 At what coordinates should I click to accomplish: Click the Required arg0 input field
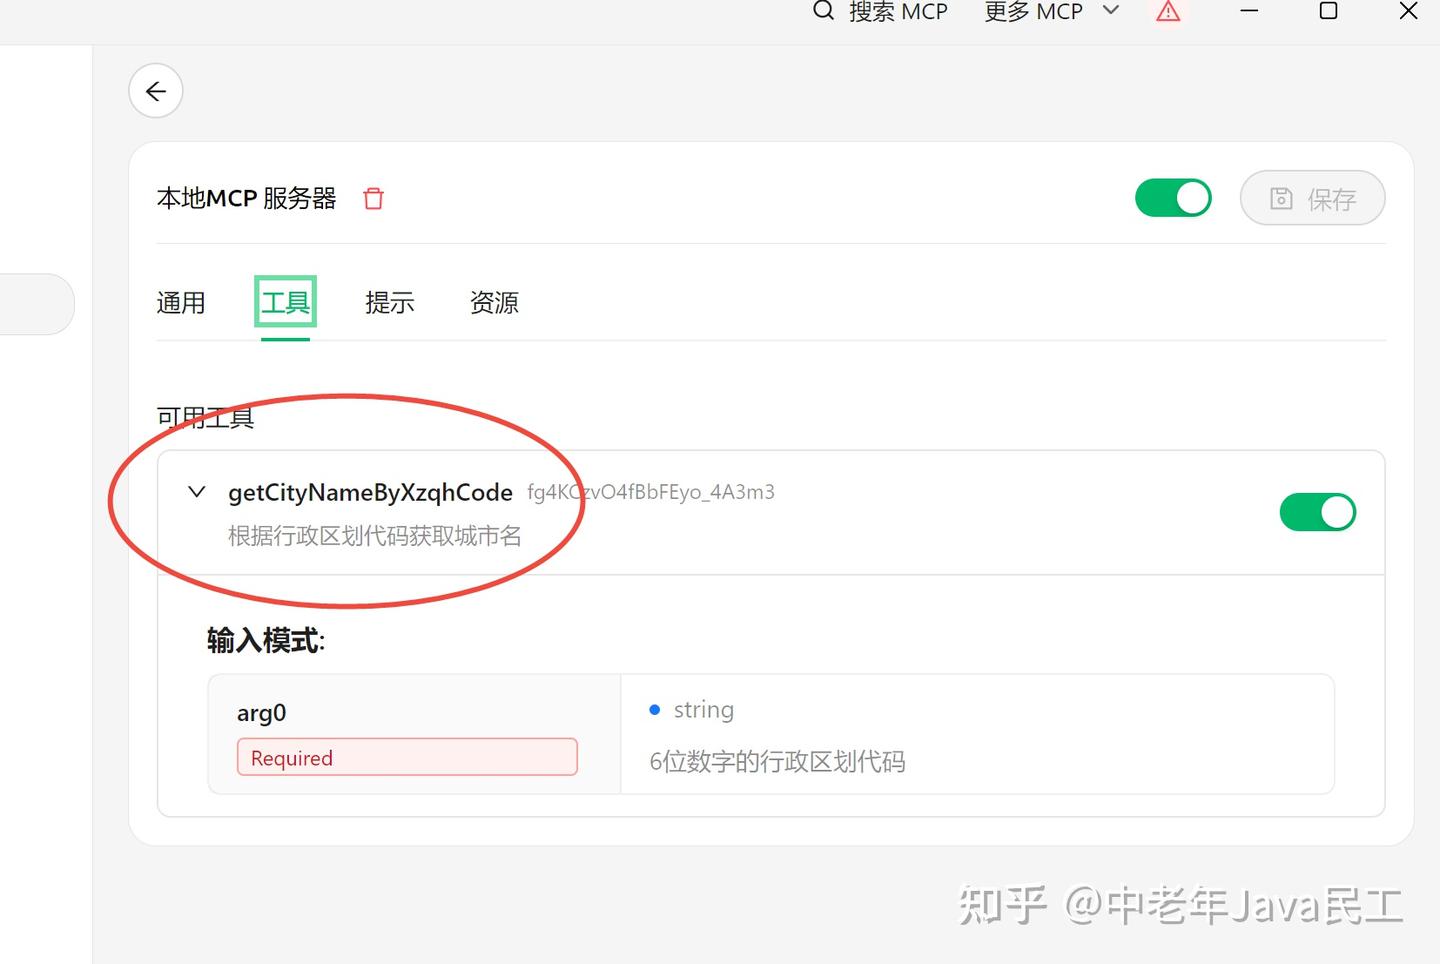click(x=406, y=757)
